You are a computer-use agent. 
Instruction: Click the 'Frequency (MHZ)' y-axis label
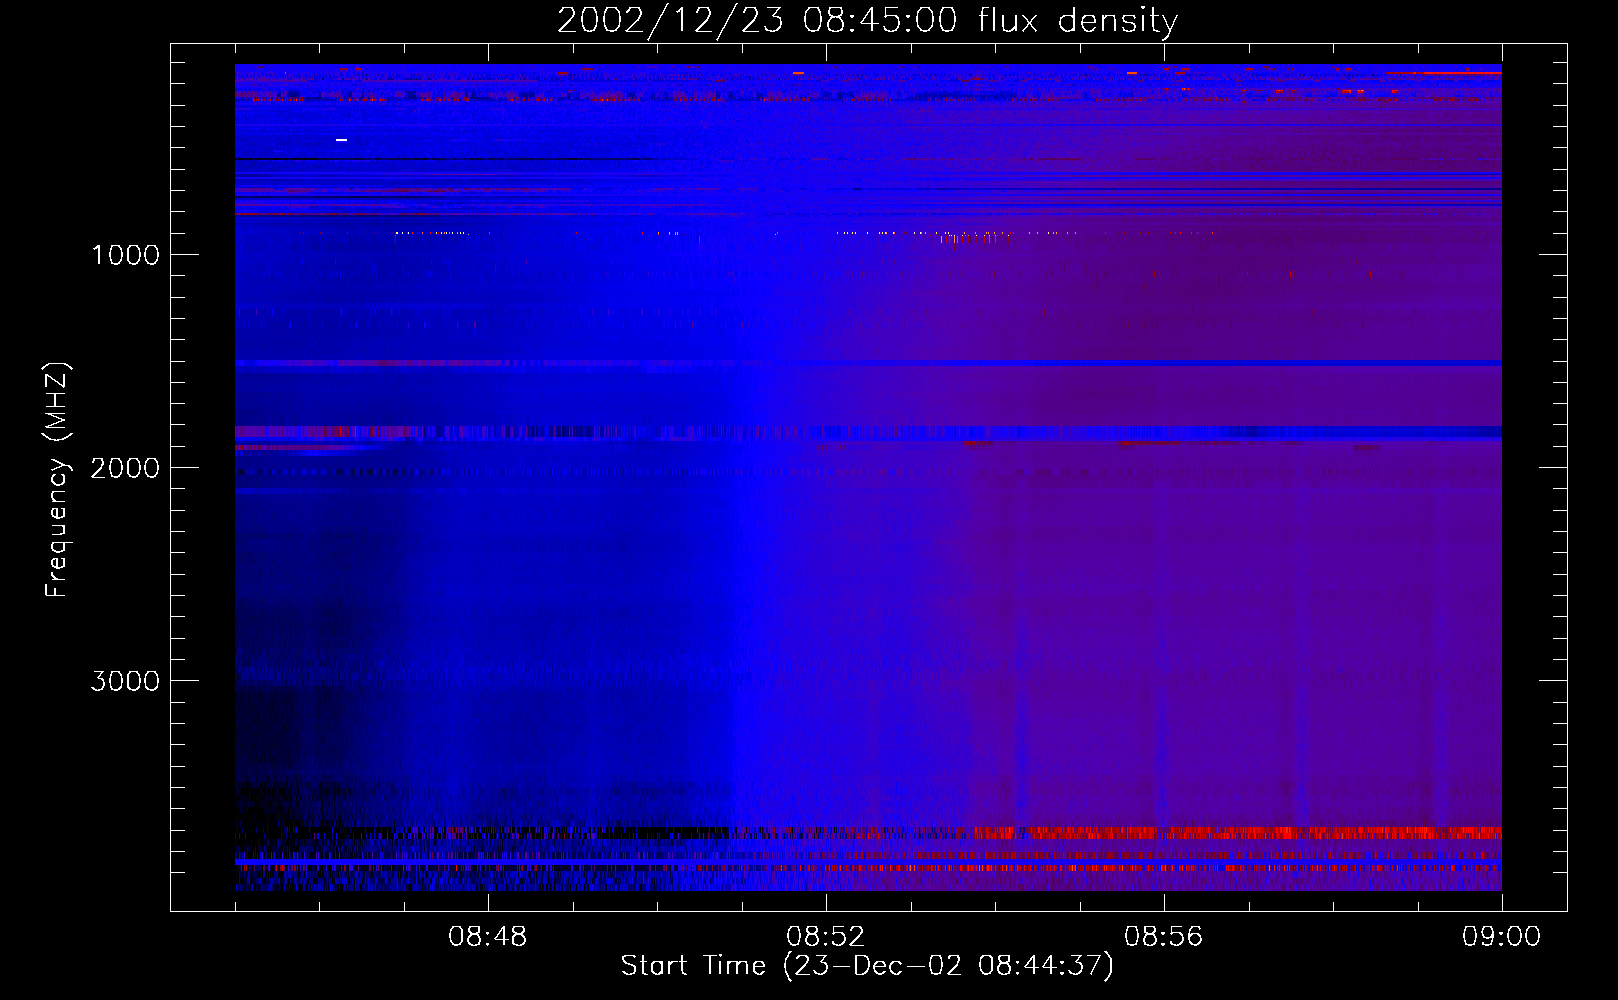point(57,480)
